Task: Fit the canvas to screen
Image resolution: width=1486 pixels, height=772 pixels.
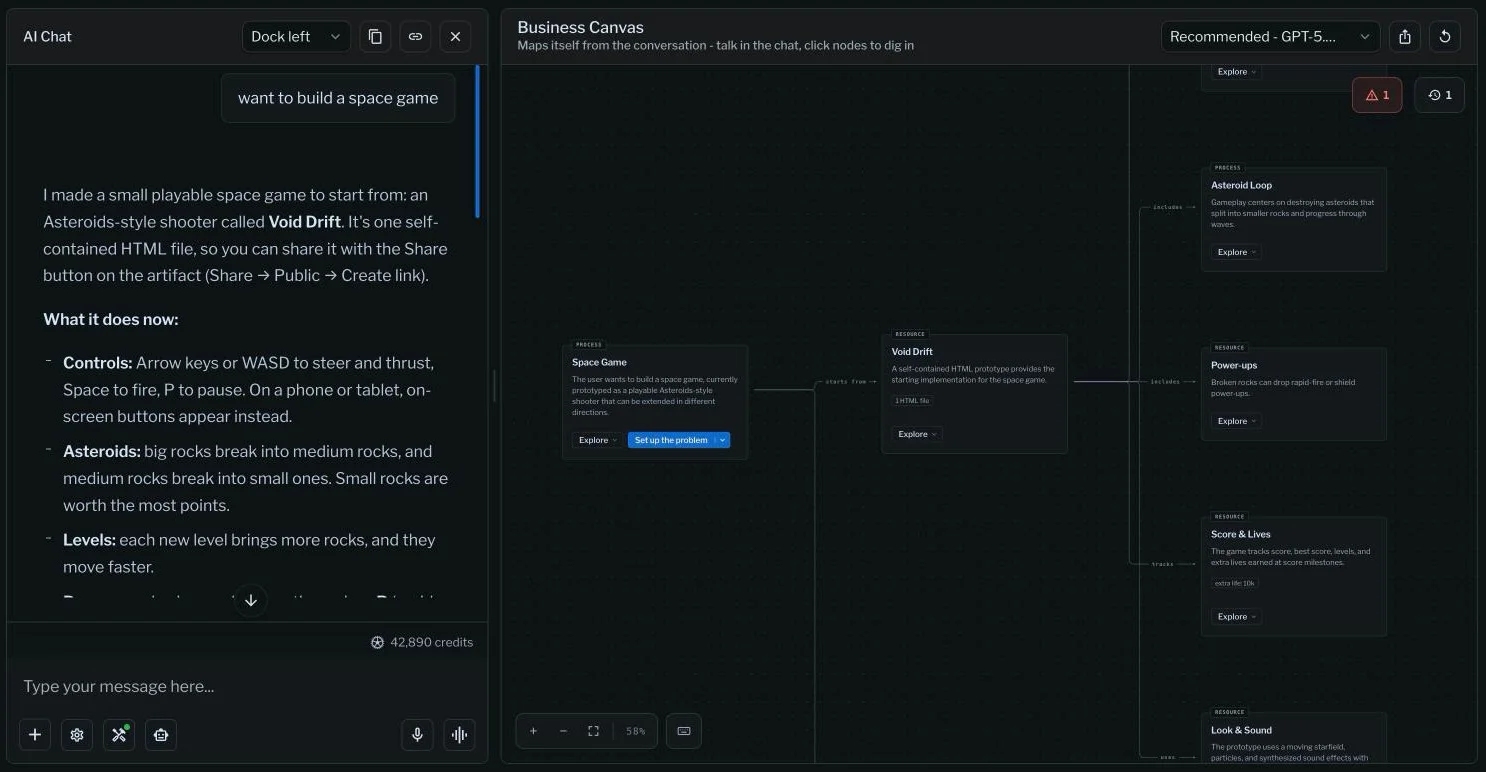Action: pos(593,731)
